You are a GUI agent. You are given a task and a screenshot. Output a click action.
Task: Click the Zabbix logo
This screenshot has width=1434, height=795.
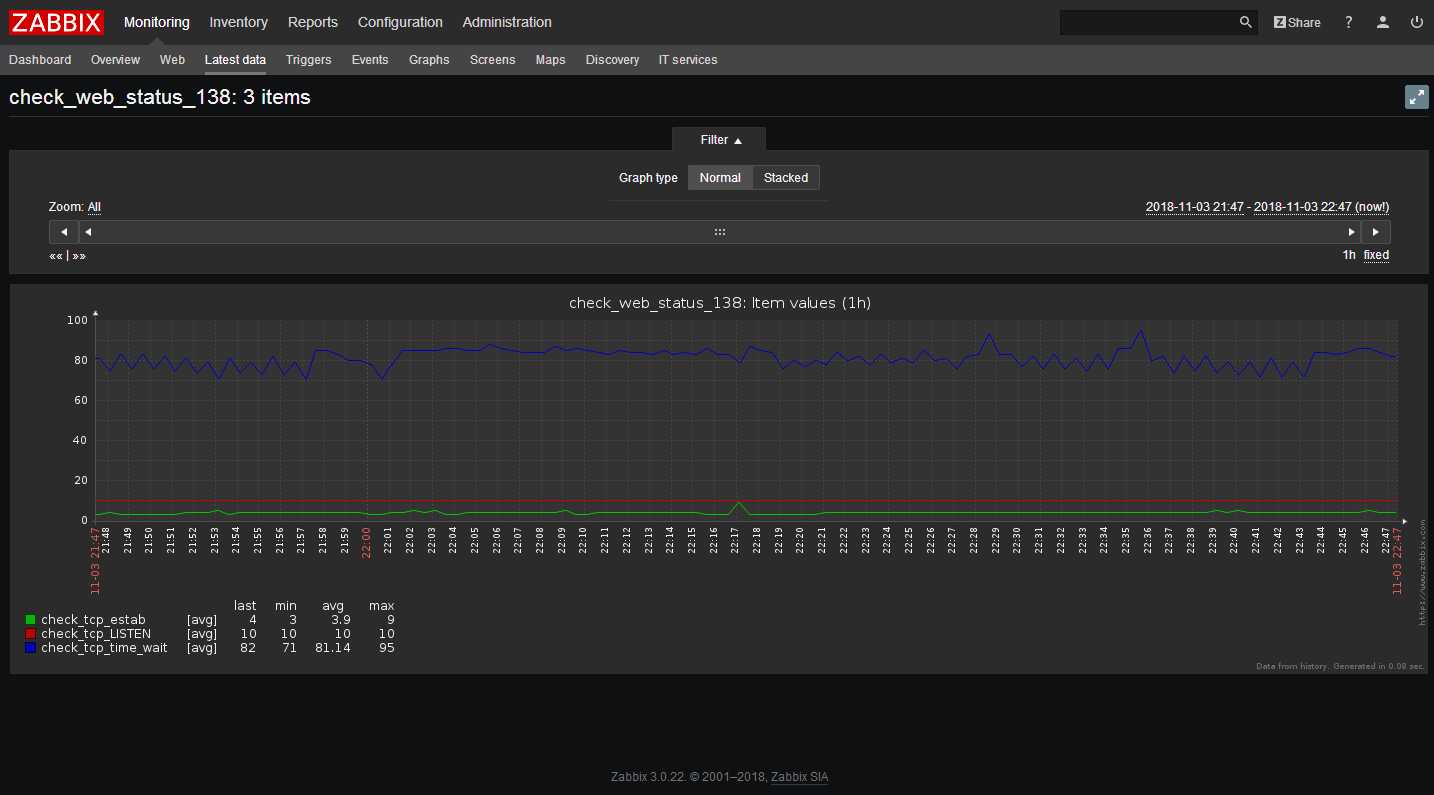(x=57, y=22)
